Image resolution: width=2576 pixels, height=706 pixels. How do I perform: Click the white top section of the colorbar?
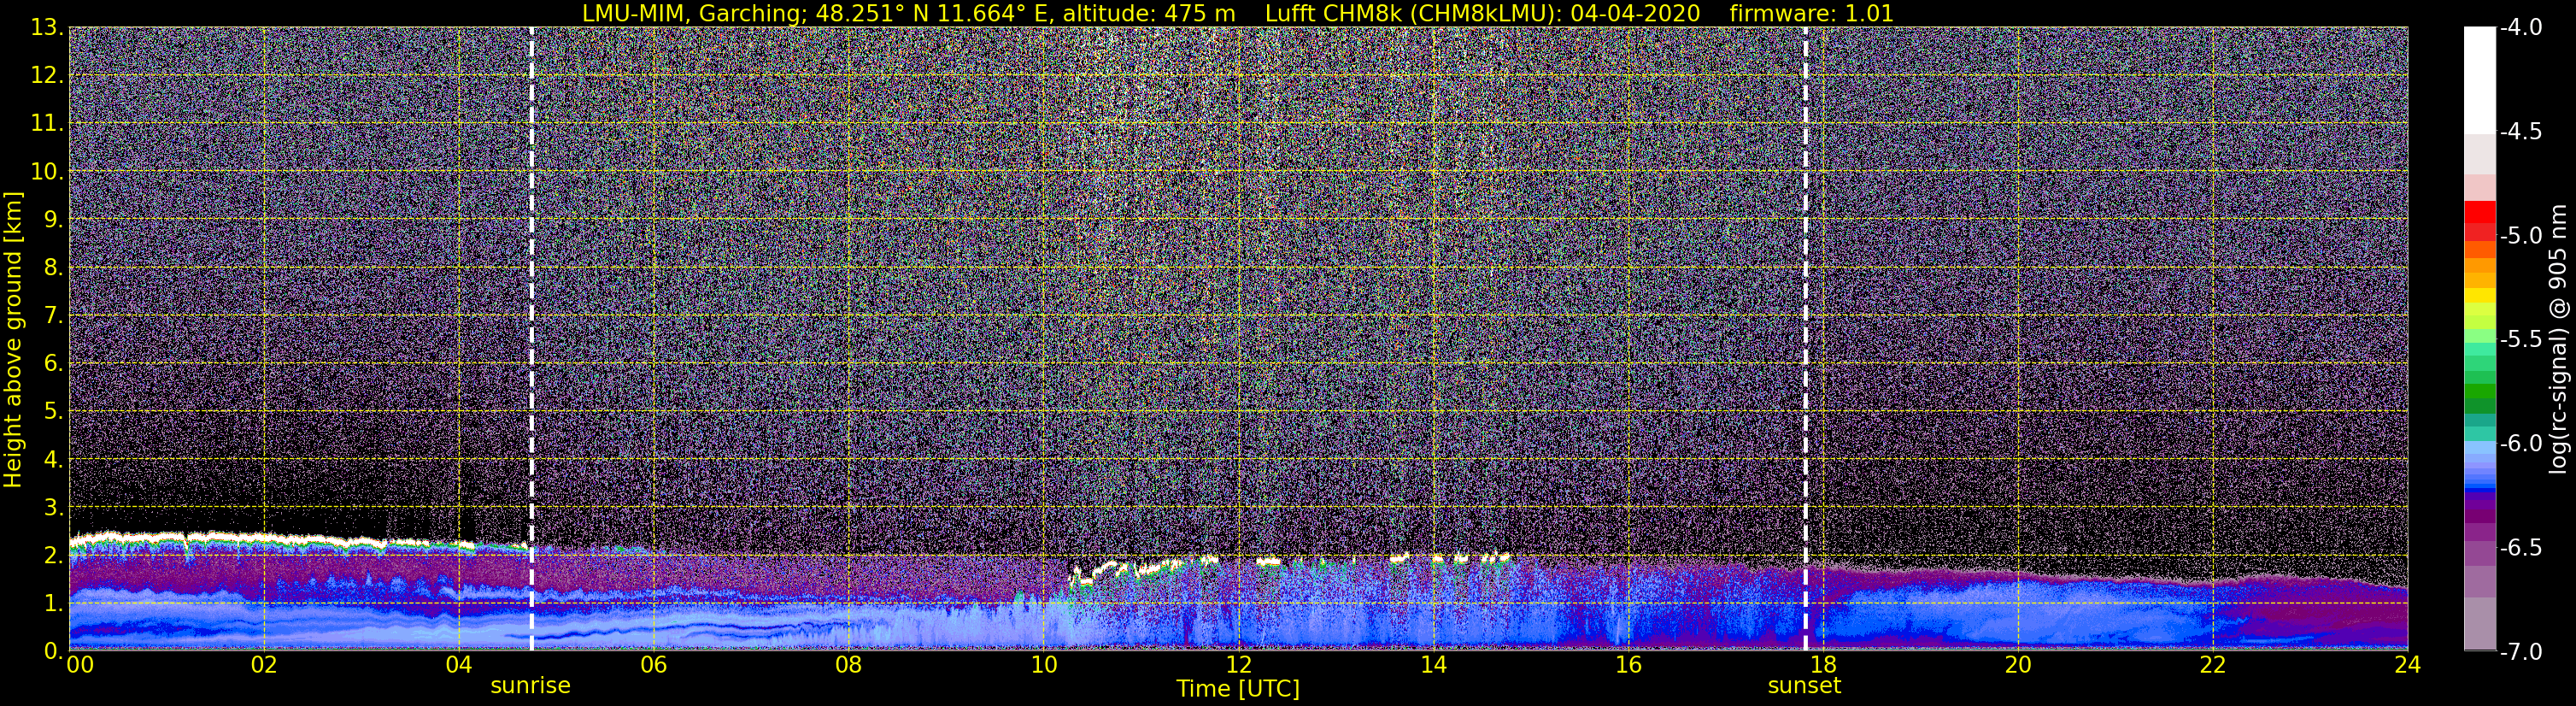click(2479, 80)
